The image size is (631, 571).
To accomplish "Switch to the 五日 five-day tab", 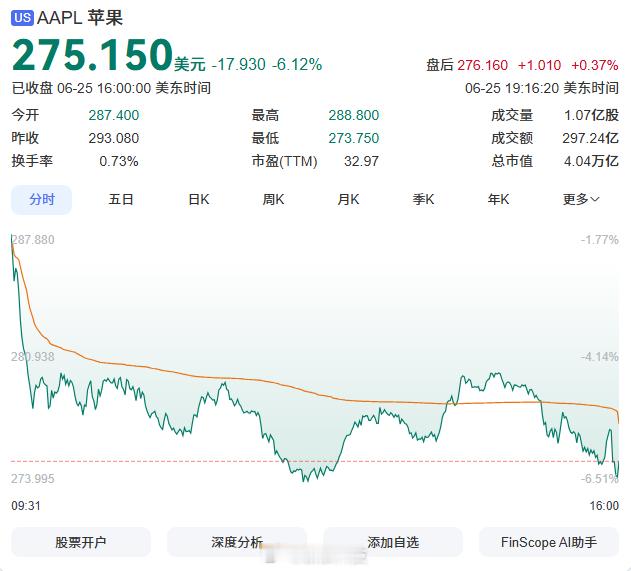I will click(121, 200).
